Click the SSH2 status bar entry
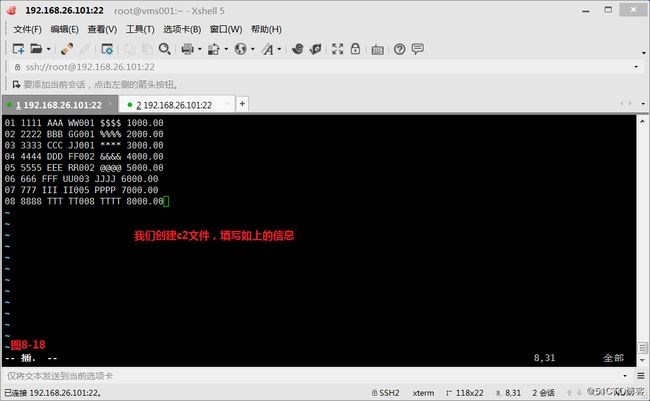This screenshot has height=401, width=650. pyautogui.click(x=386, y=393)
